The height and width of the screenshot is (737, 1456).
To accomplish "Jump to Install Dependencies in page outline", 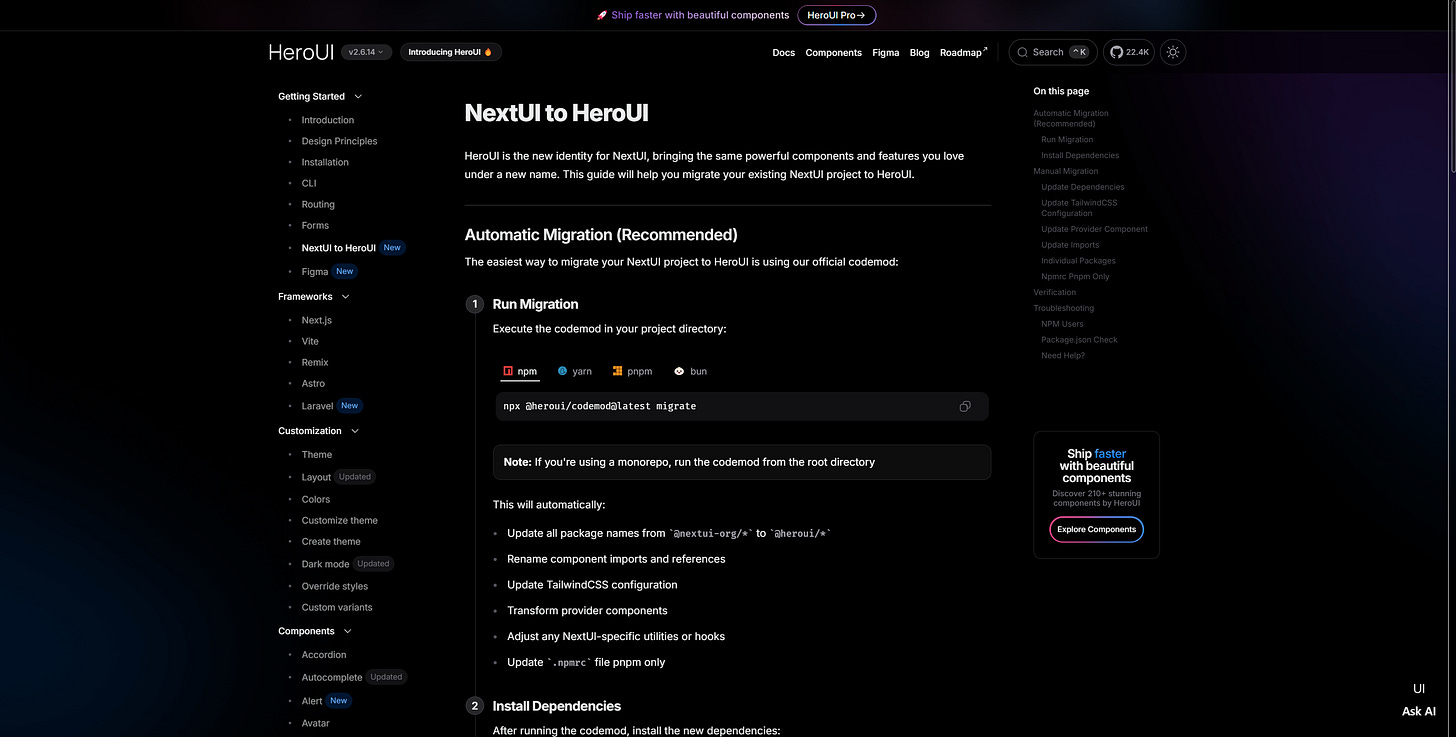I will (x=1080, y=155).
